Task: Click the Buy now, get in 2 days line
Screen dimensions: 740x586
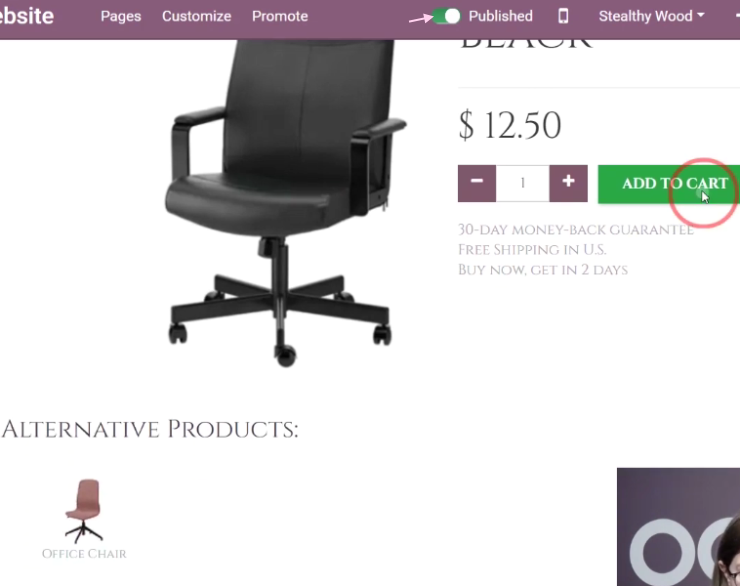Action: 543,269
